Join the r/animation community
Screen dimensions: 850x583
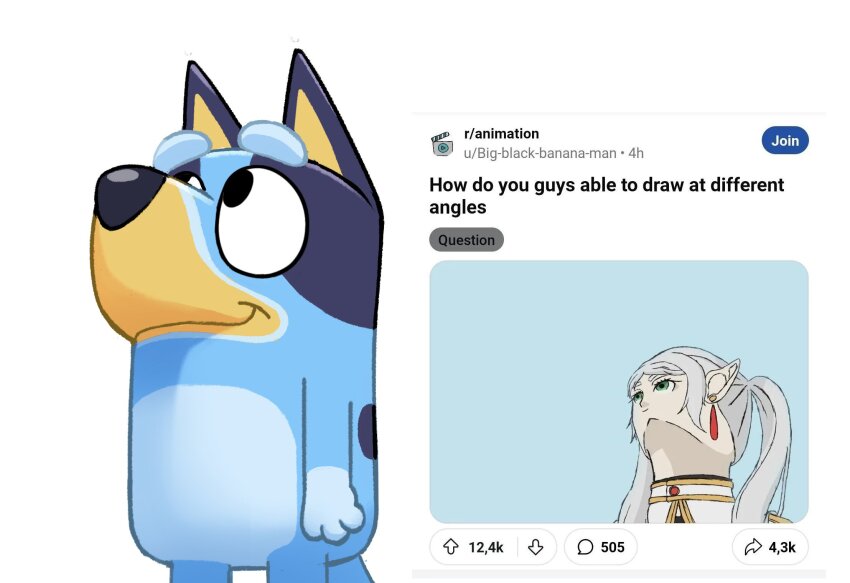coord(785,140)
